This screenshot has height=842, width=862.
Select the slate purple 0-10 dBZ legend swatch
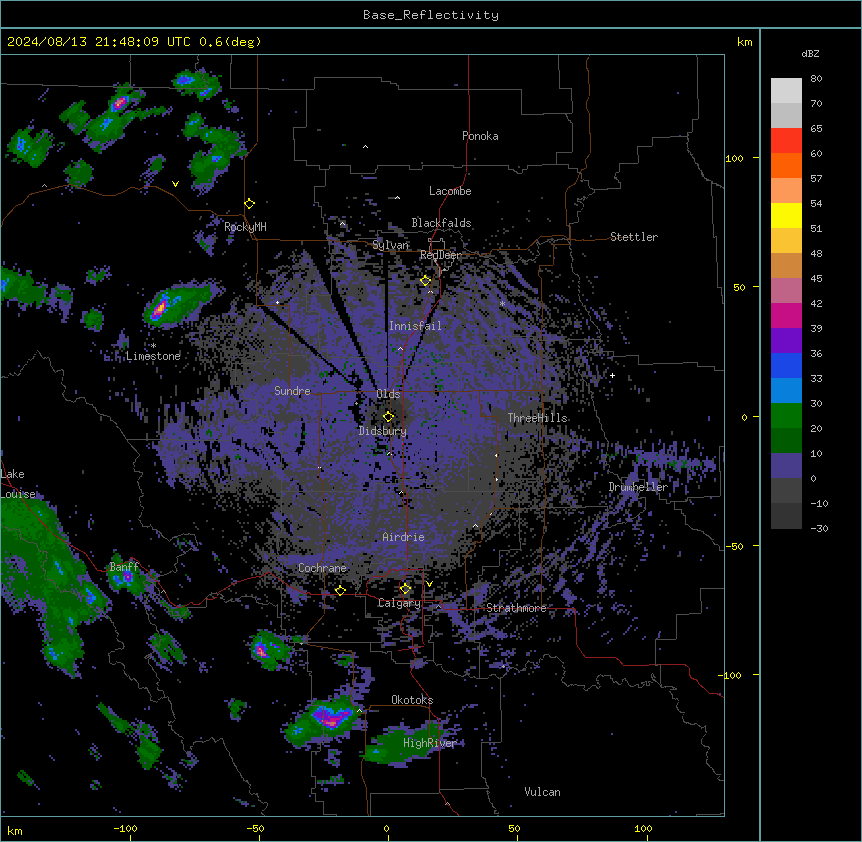click(x=786, y=466)
